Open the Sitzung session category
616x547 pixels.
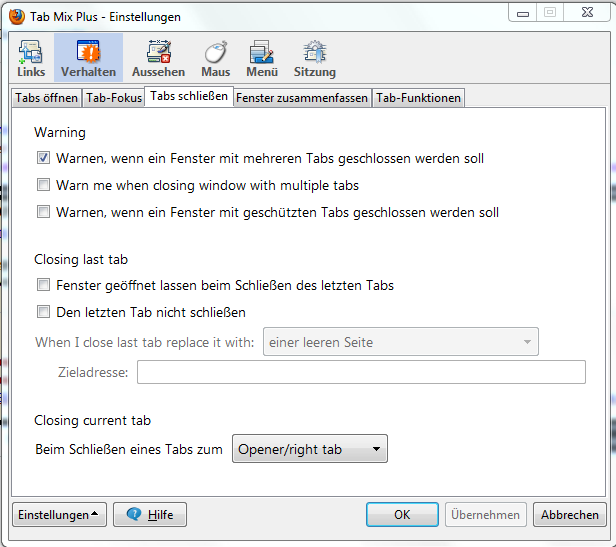(315, 59)
